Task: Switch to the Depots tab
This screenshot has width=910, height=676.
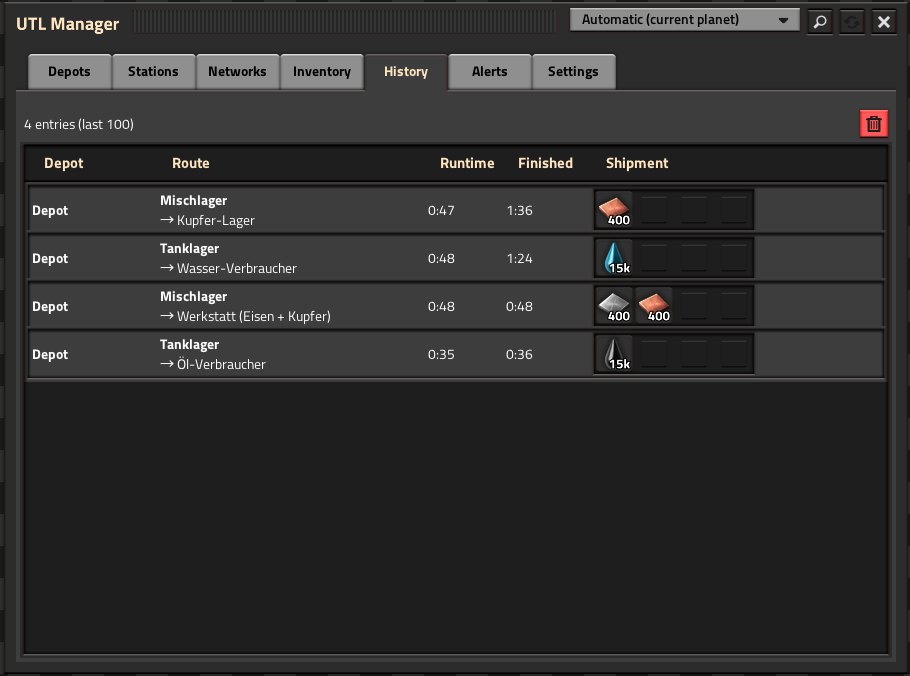Action: tap(69, 71)
